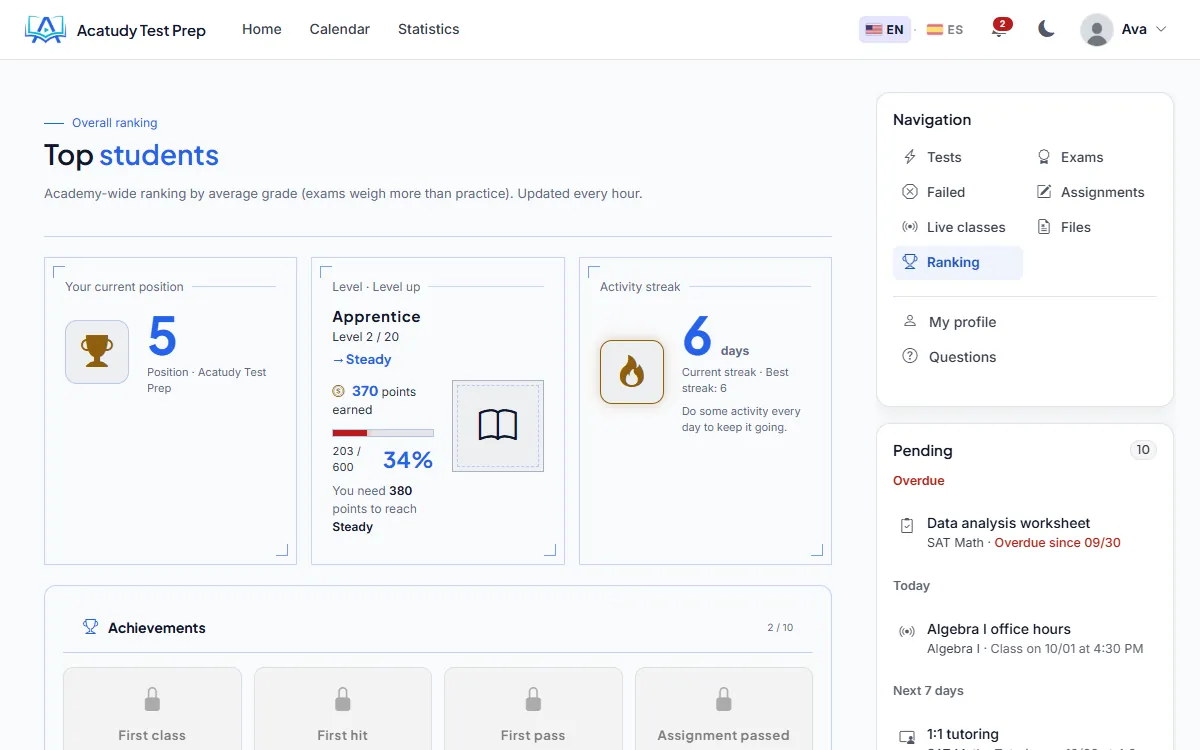
Task: Click the lock icon on First class card
Action: click(152, 698)
